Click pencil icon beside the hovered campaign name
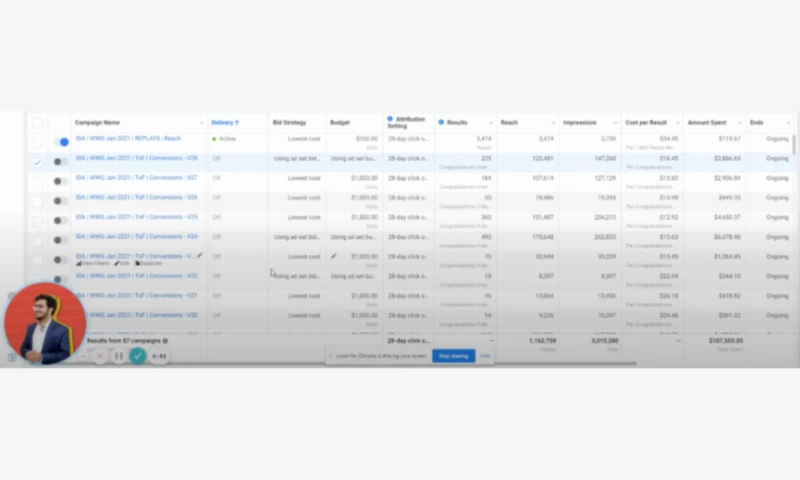Viewport: 800px width, 480px height. coord(200,256)
